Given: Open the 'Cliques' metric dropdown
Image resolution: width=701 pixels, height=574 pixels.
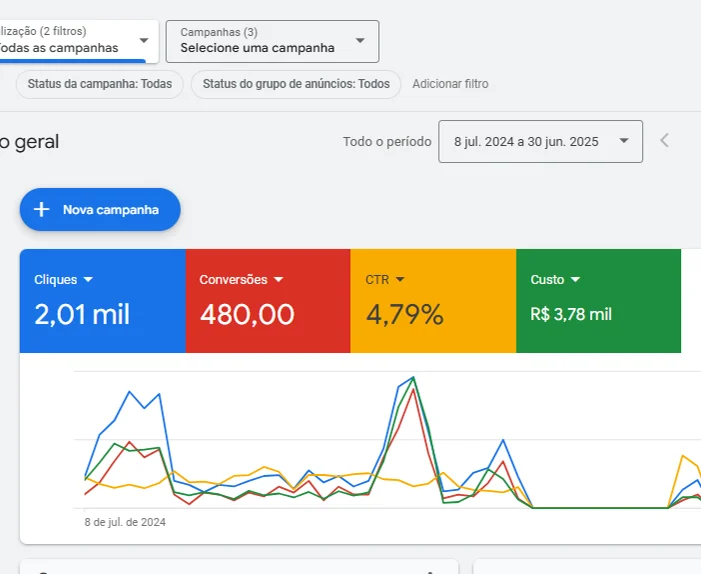Looking at the screenshot, I should click(x=63, y=280).
